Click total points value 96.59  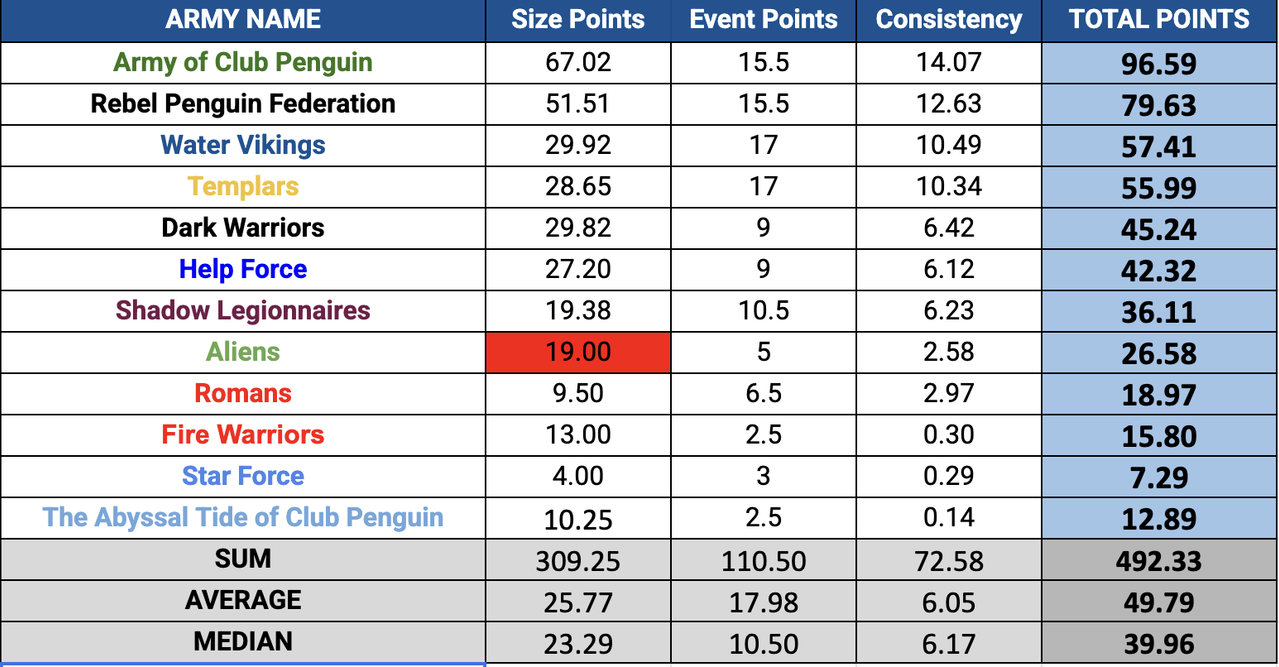1160,63
